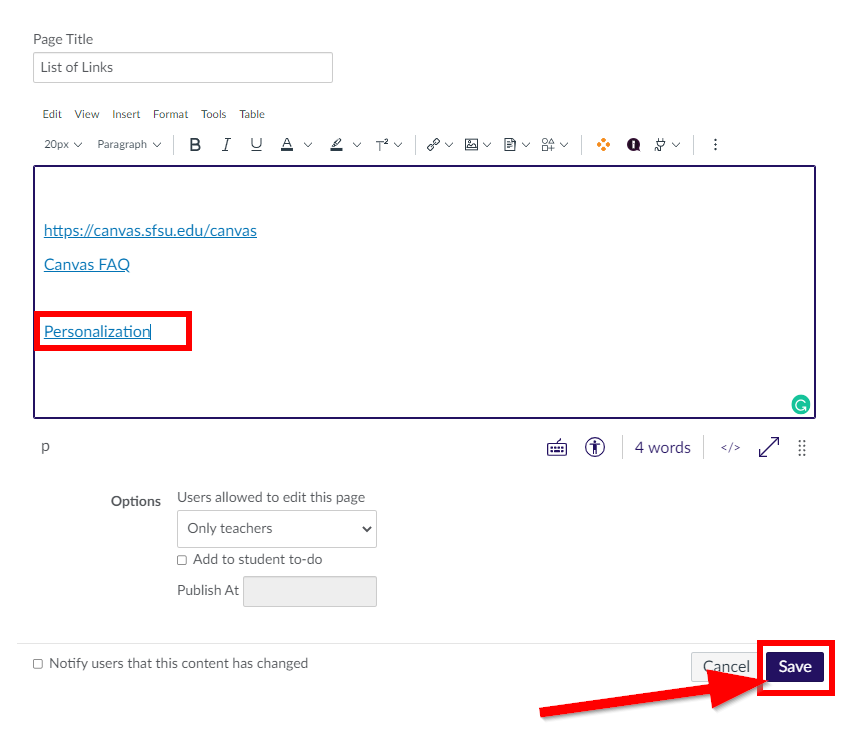Open keyboard shortcuts icon
The image size is (843, 730).
tap(556, 447)
